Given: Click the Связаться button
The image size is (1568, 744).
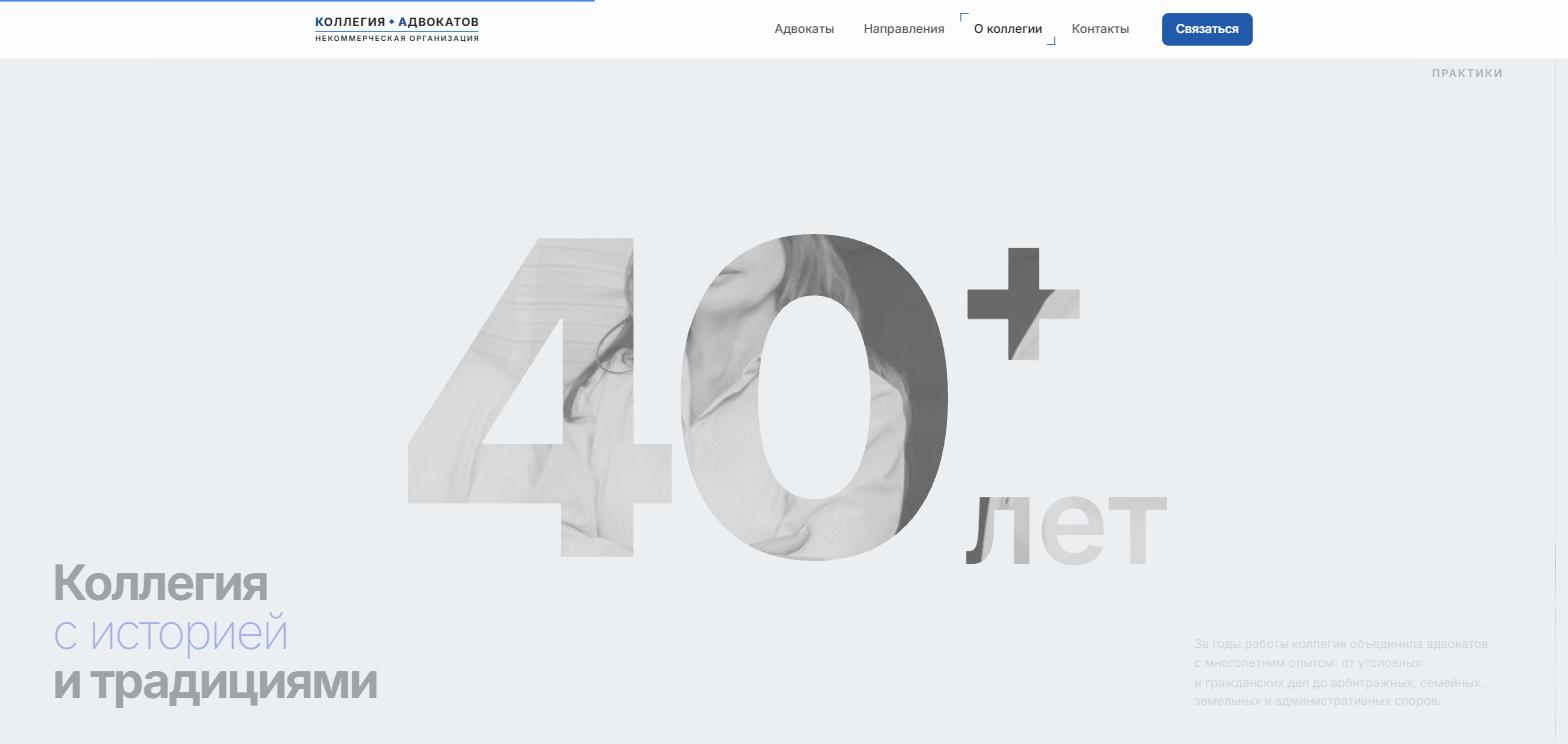Looking at the screenshot, I should pos(1207,29).
